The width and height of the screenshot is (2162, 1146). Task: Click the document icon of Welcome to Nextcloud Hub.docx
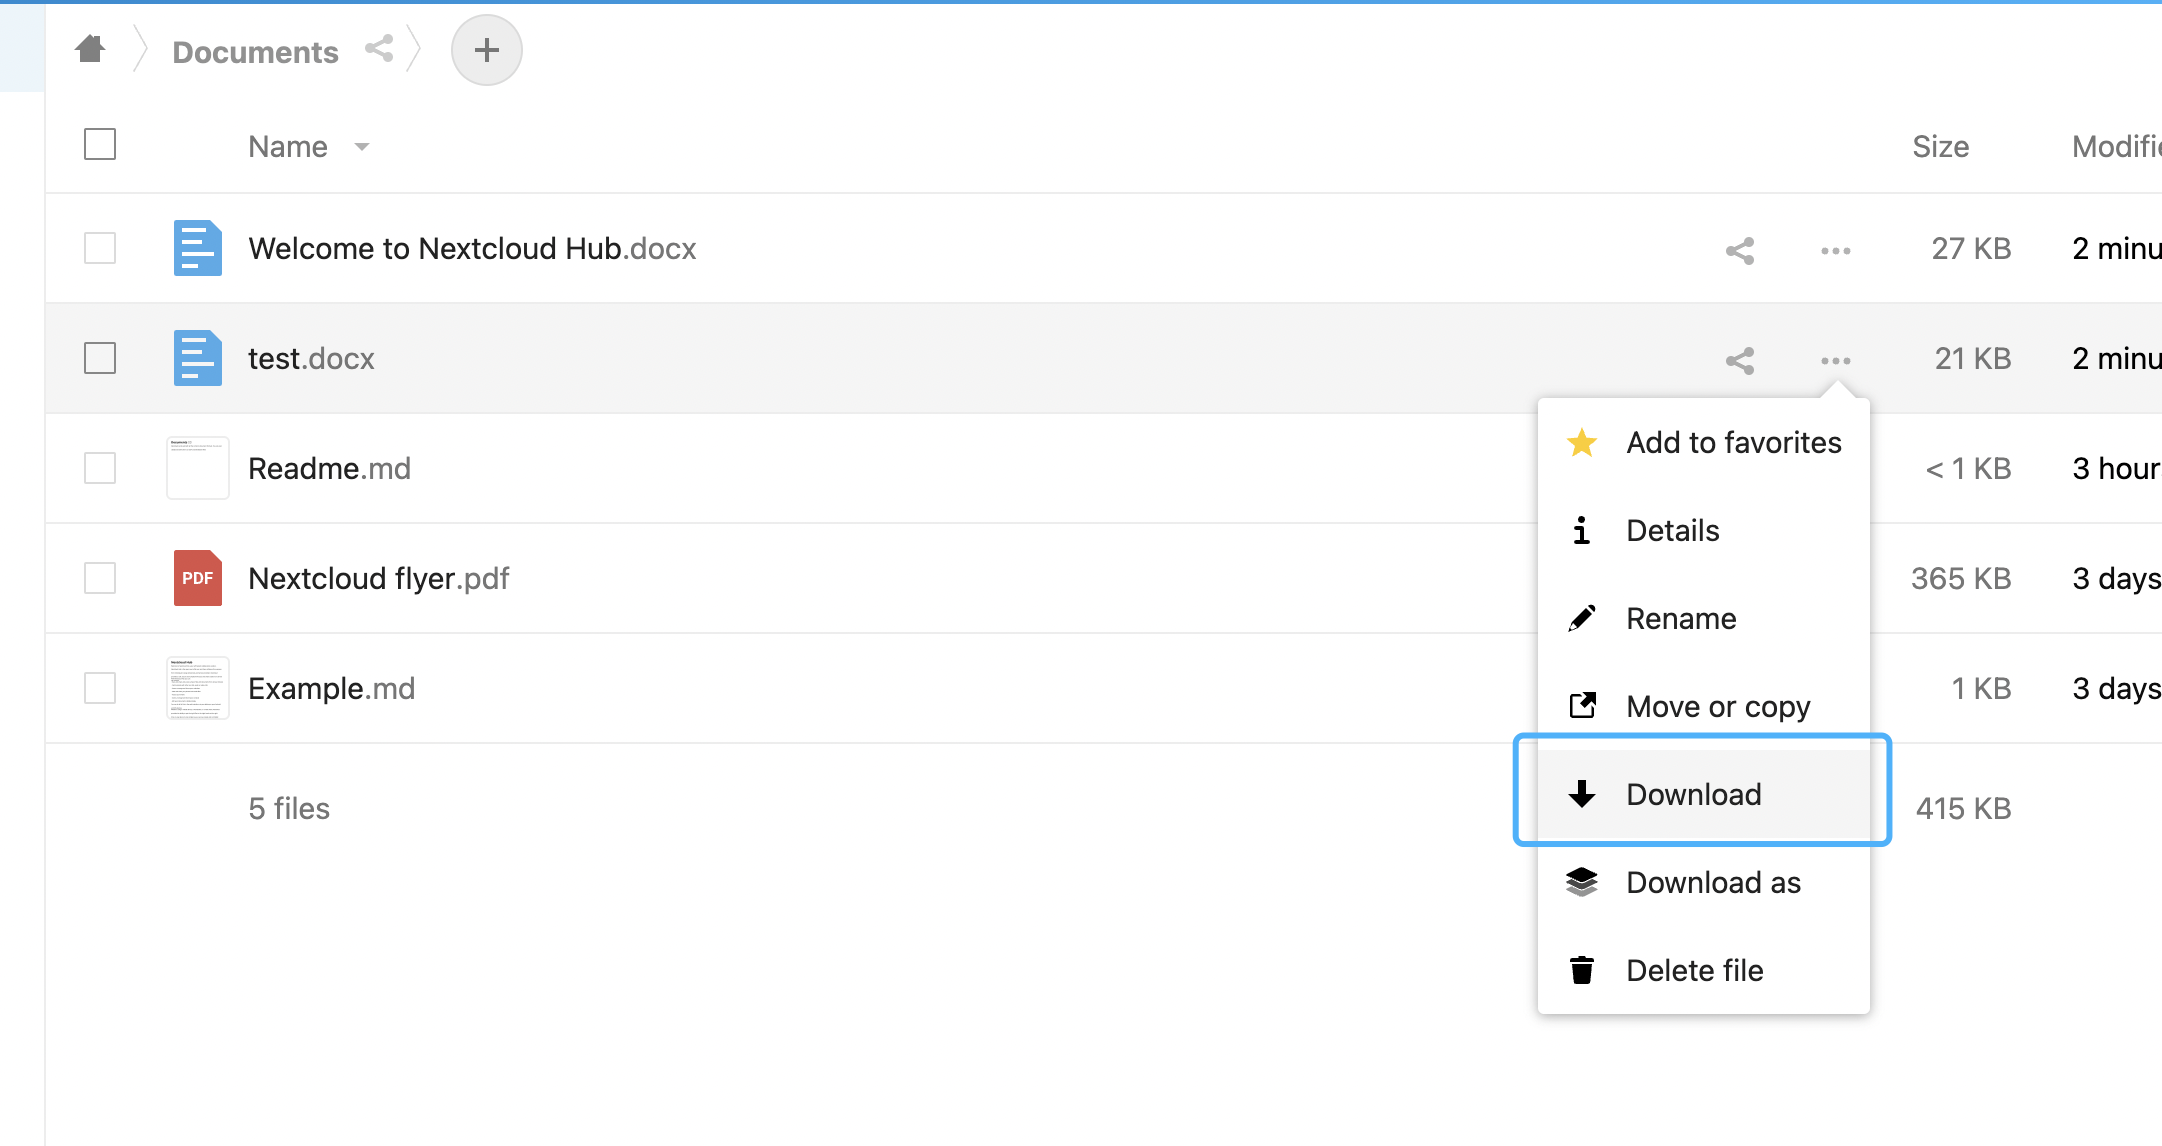pos(196,248)
